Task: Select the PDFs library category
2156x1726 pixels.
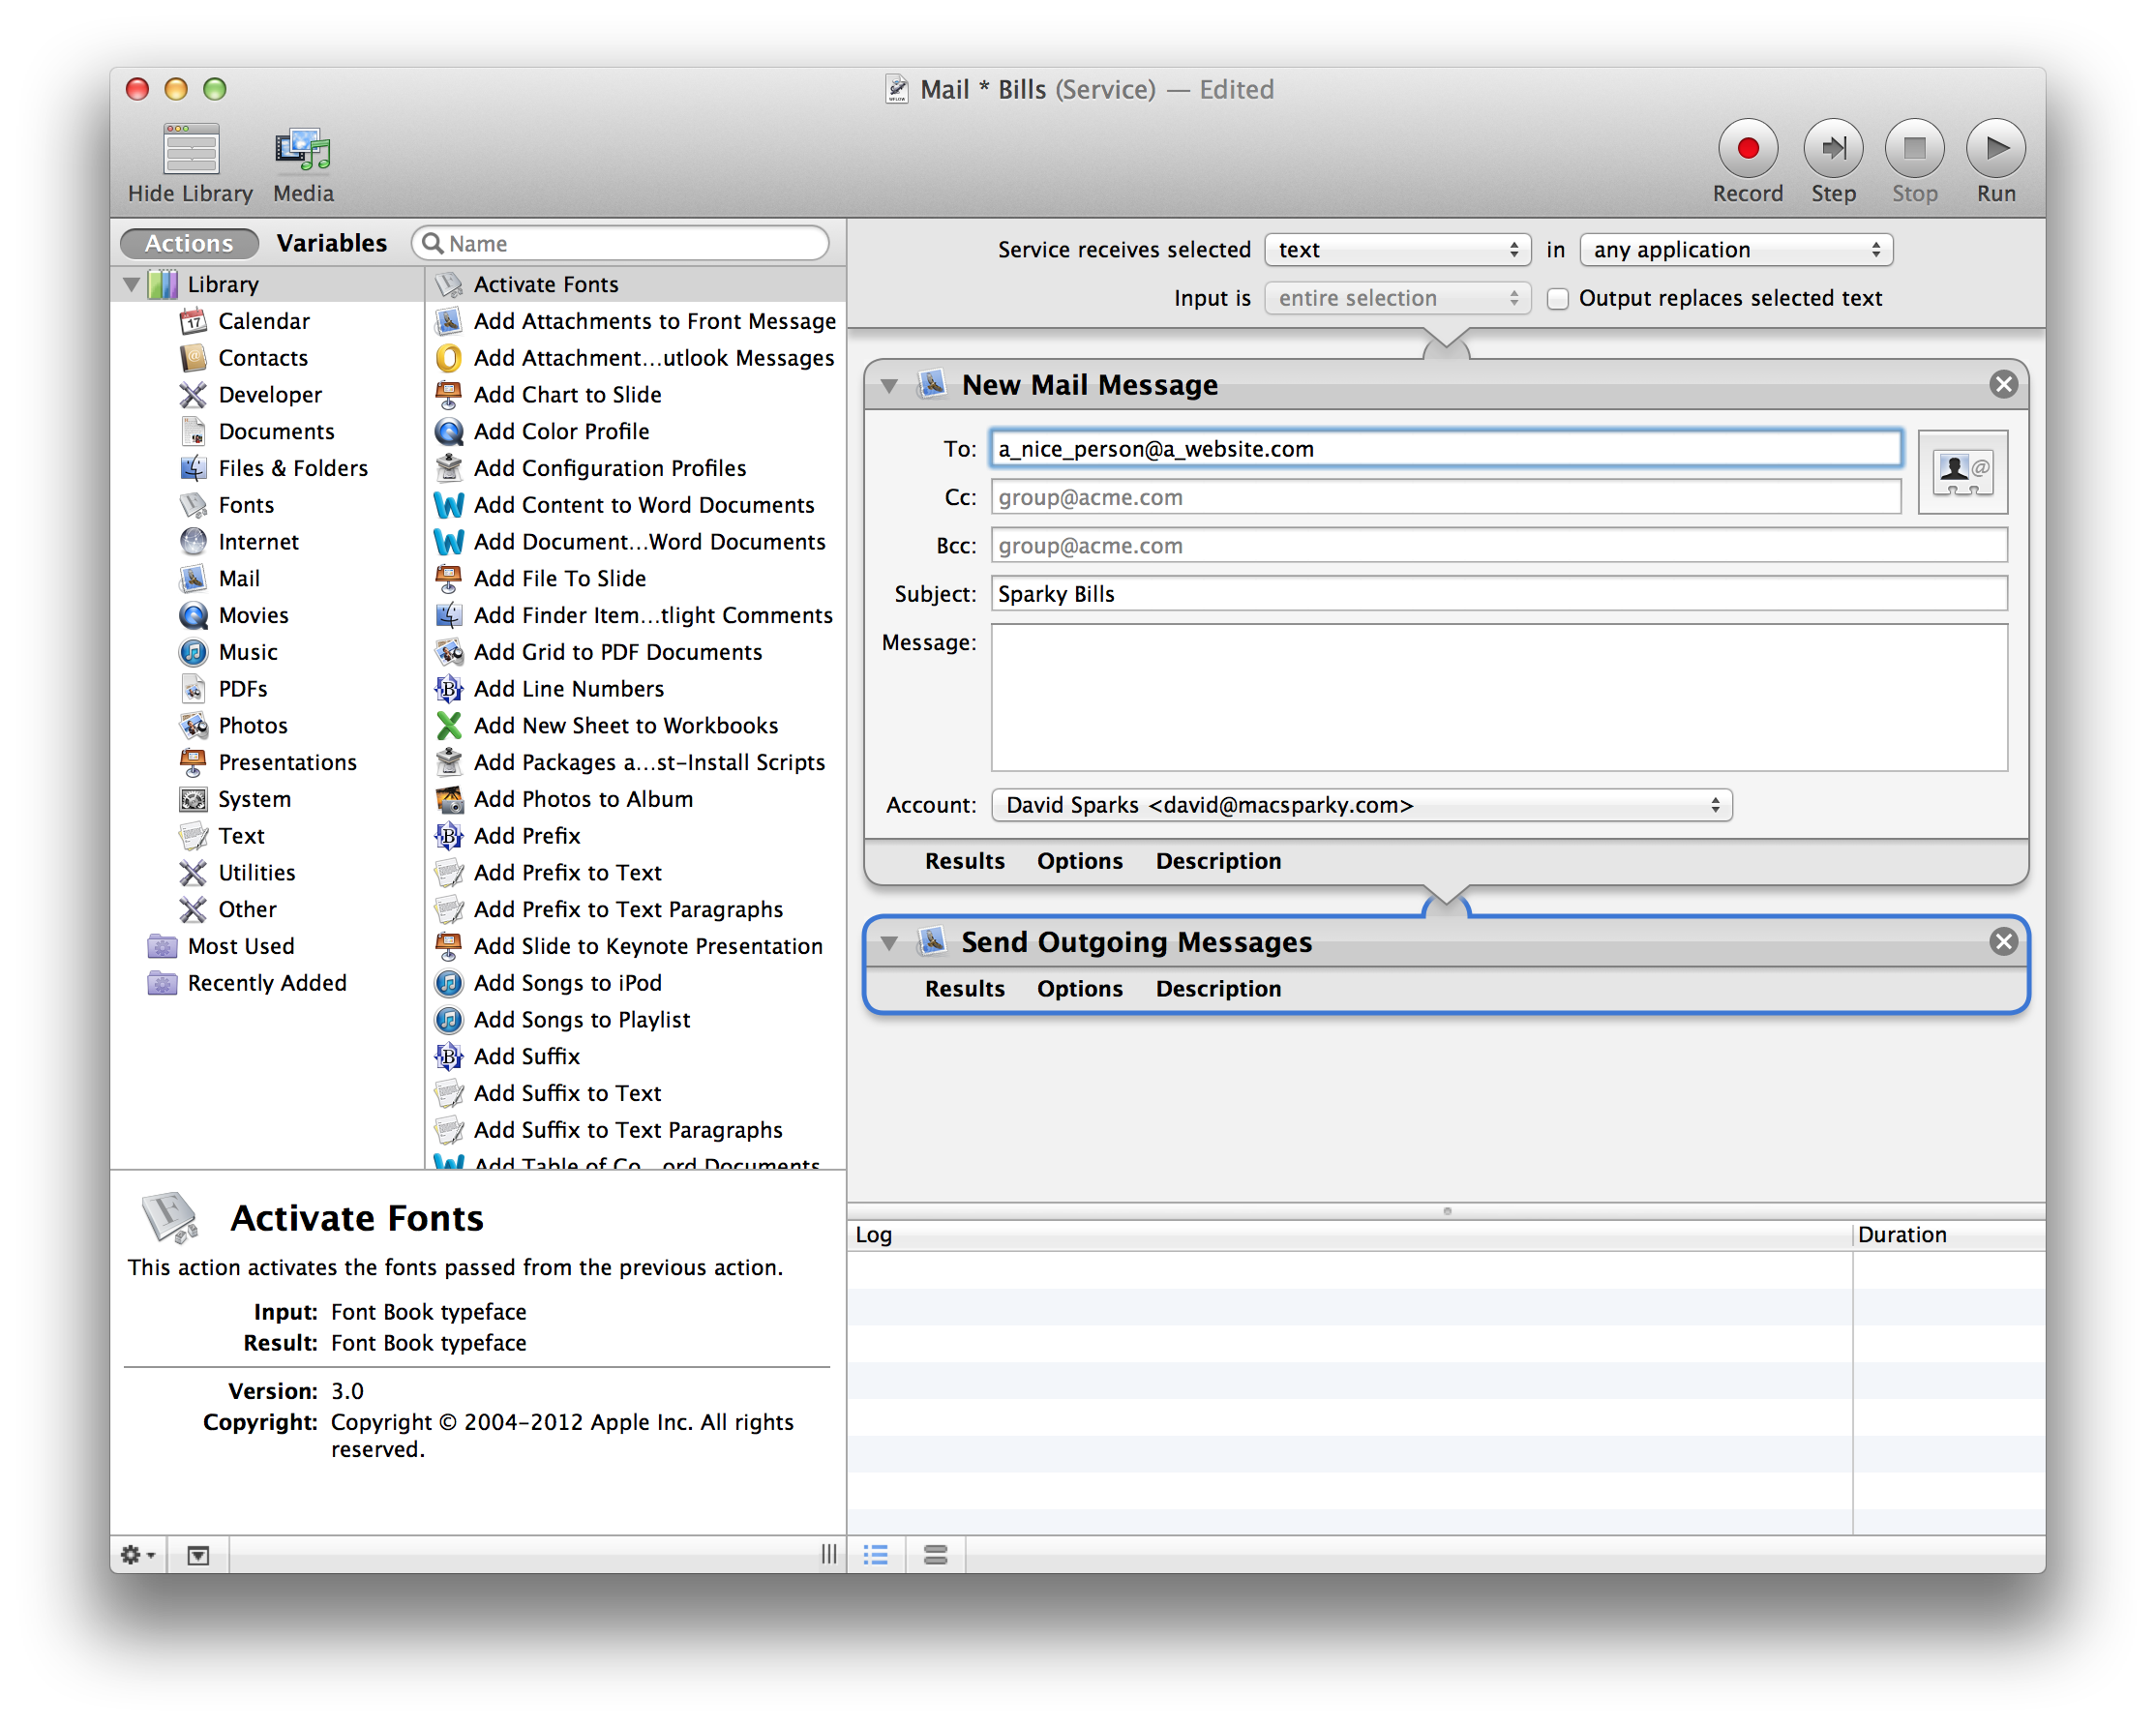Action: tap(243, 689)
